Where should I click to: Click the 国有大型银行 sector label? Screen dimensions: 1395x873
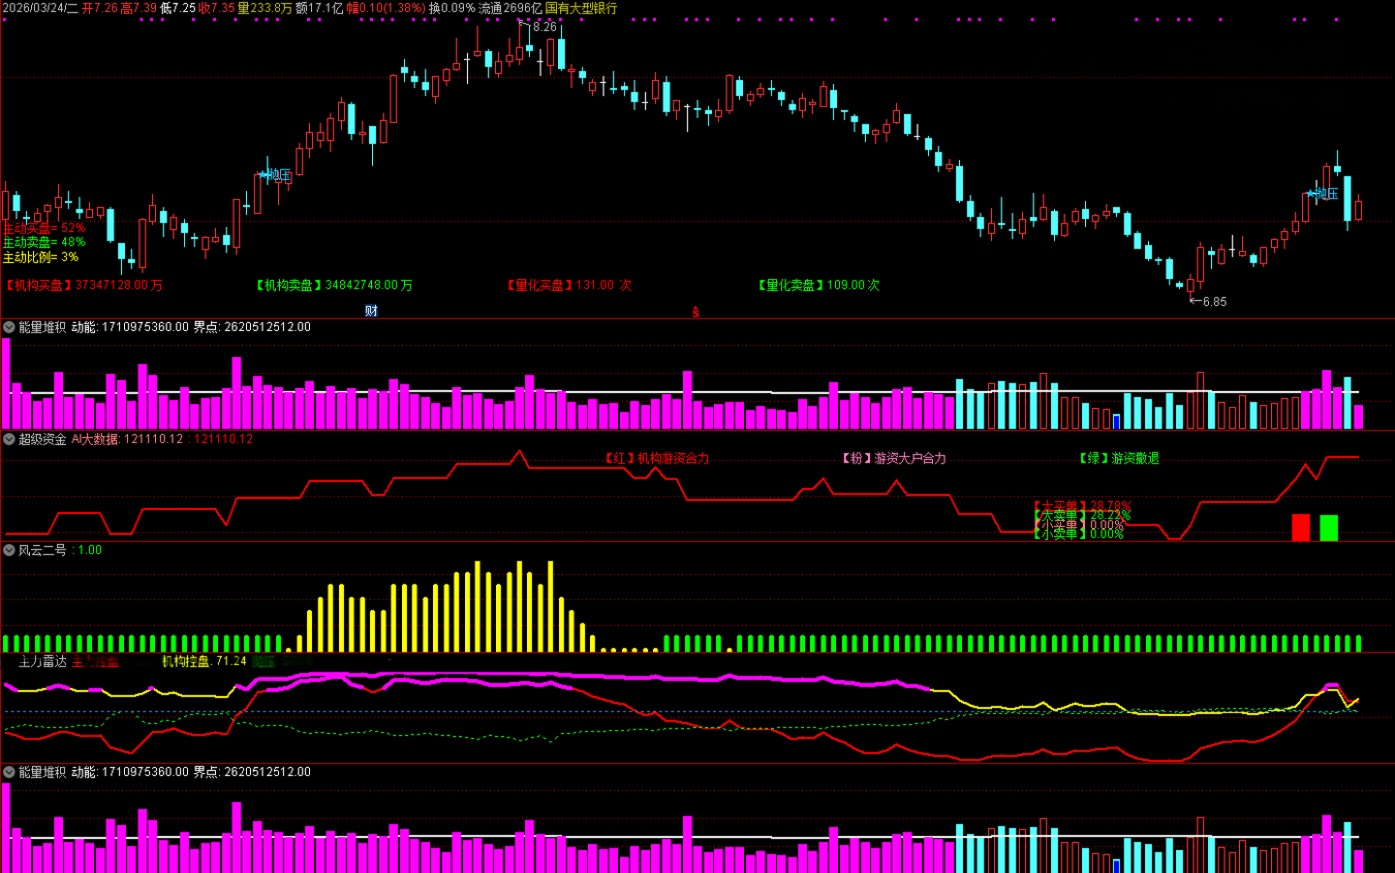point(581,8)
